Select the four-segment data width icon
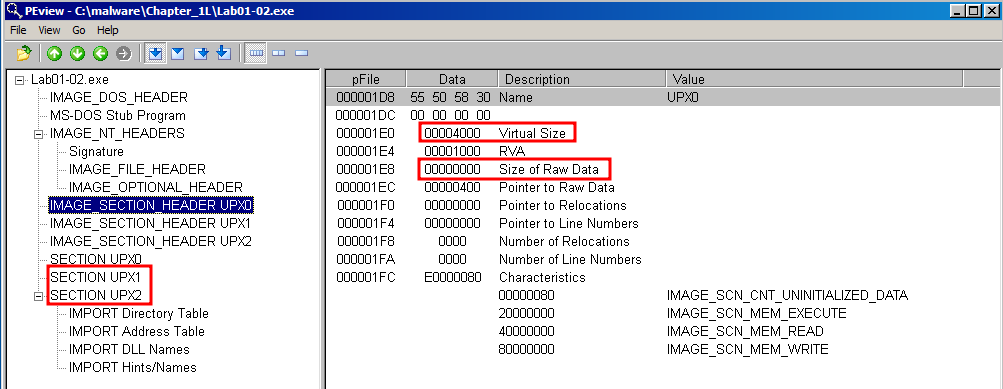 (x=256, y=54)
